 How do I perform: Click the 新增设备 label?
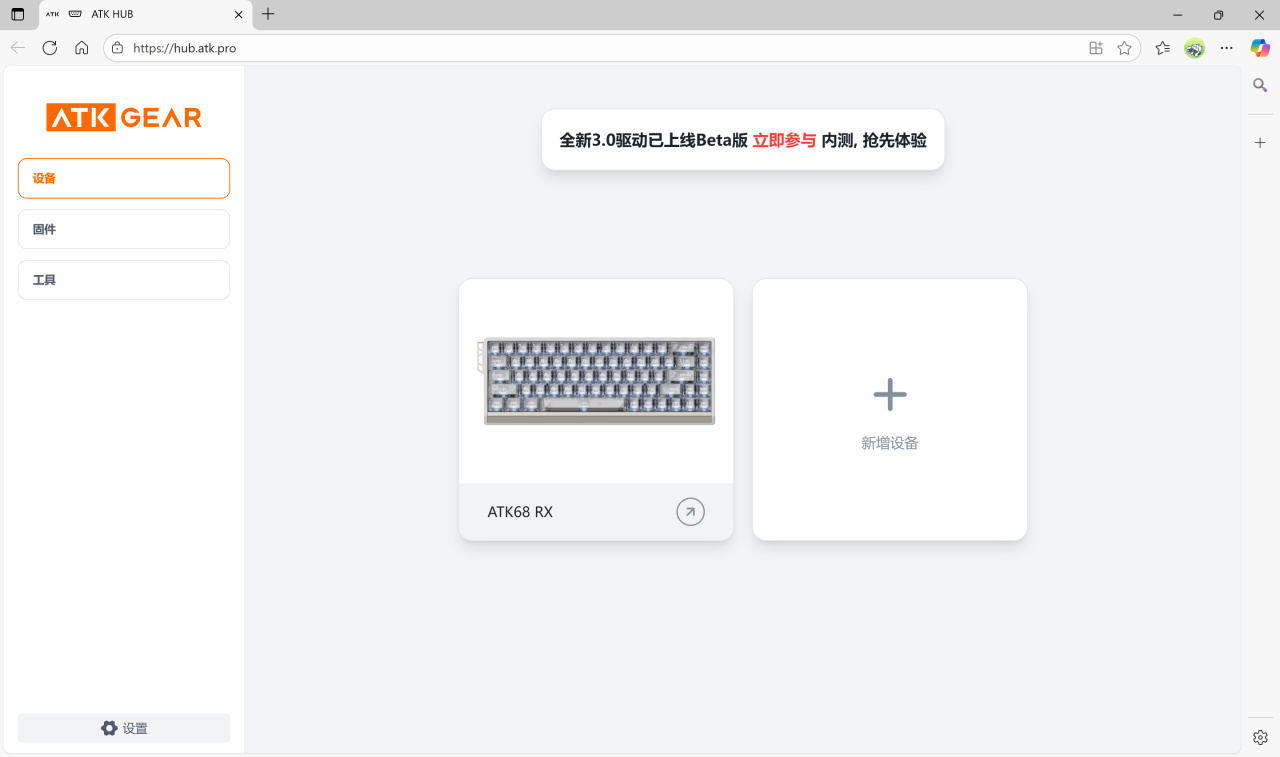pyautogui.click(x=890, y=443)
